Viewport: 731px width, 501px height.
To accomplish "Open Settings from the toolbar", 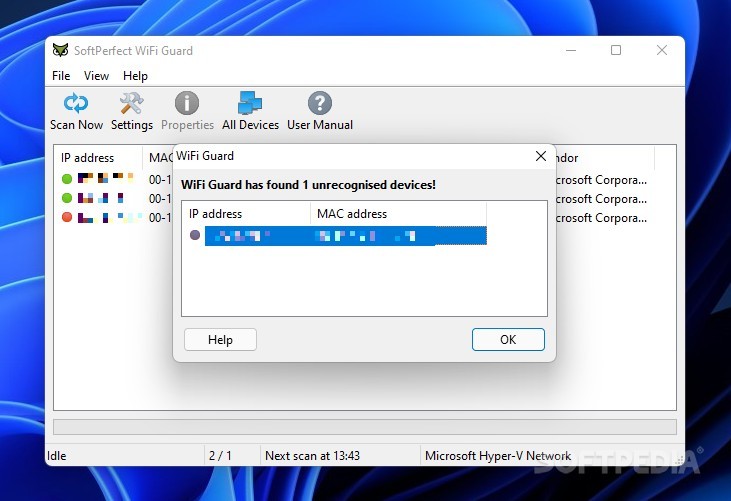I will [132, 111].
